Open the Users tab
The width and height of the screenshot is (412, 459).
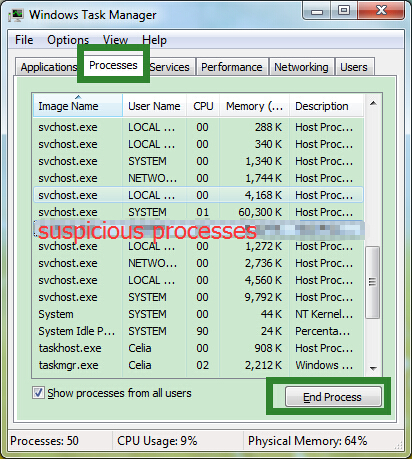pyautogui.click(x=354, y=67)
